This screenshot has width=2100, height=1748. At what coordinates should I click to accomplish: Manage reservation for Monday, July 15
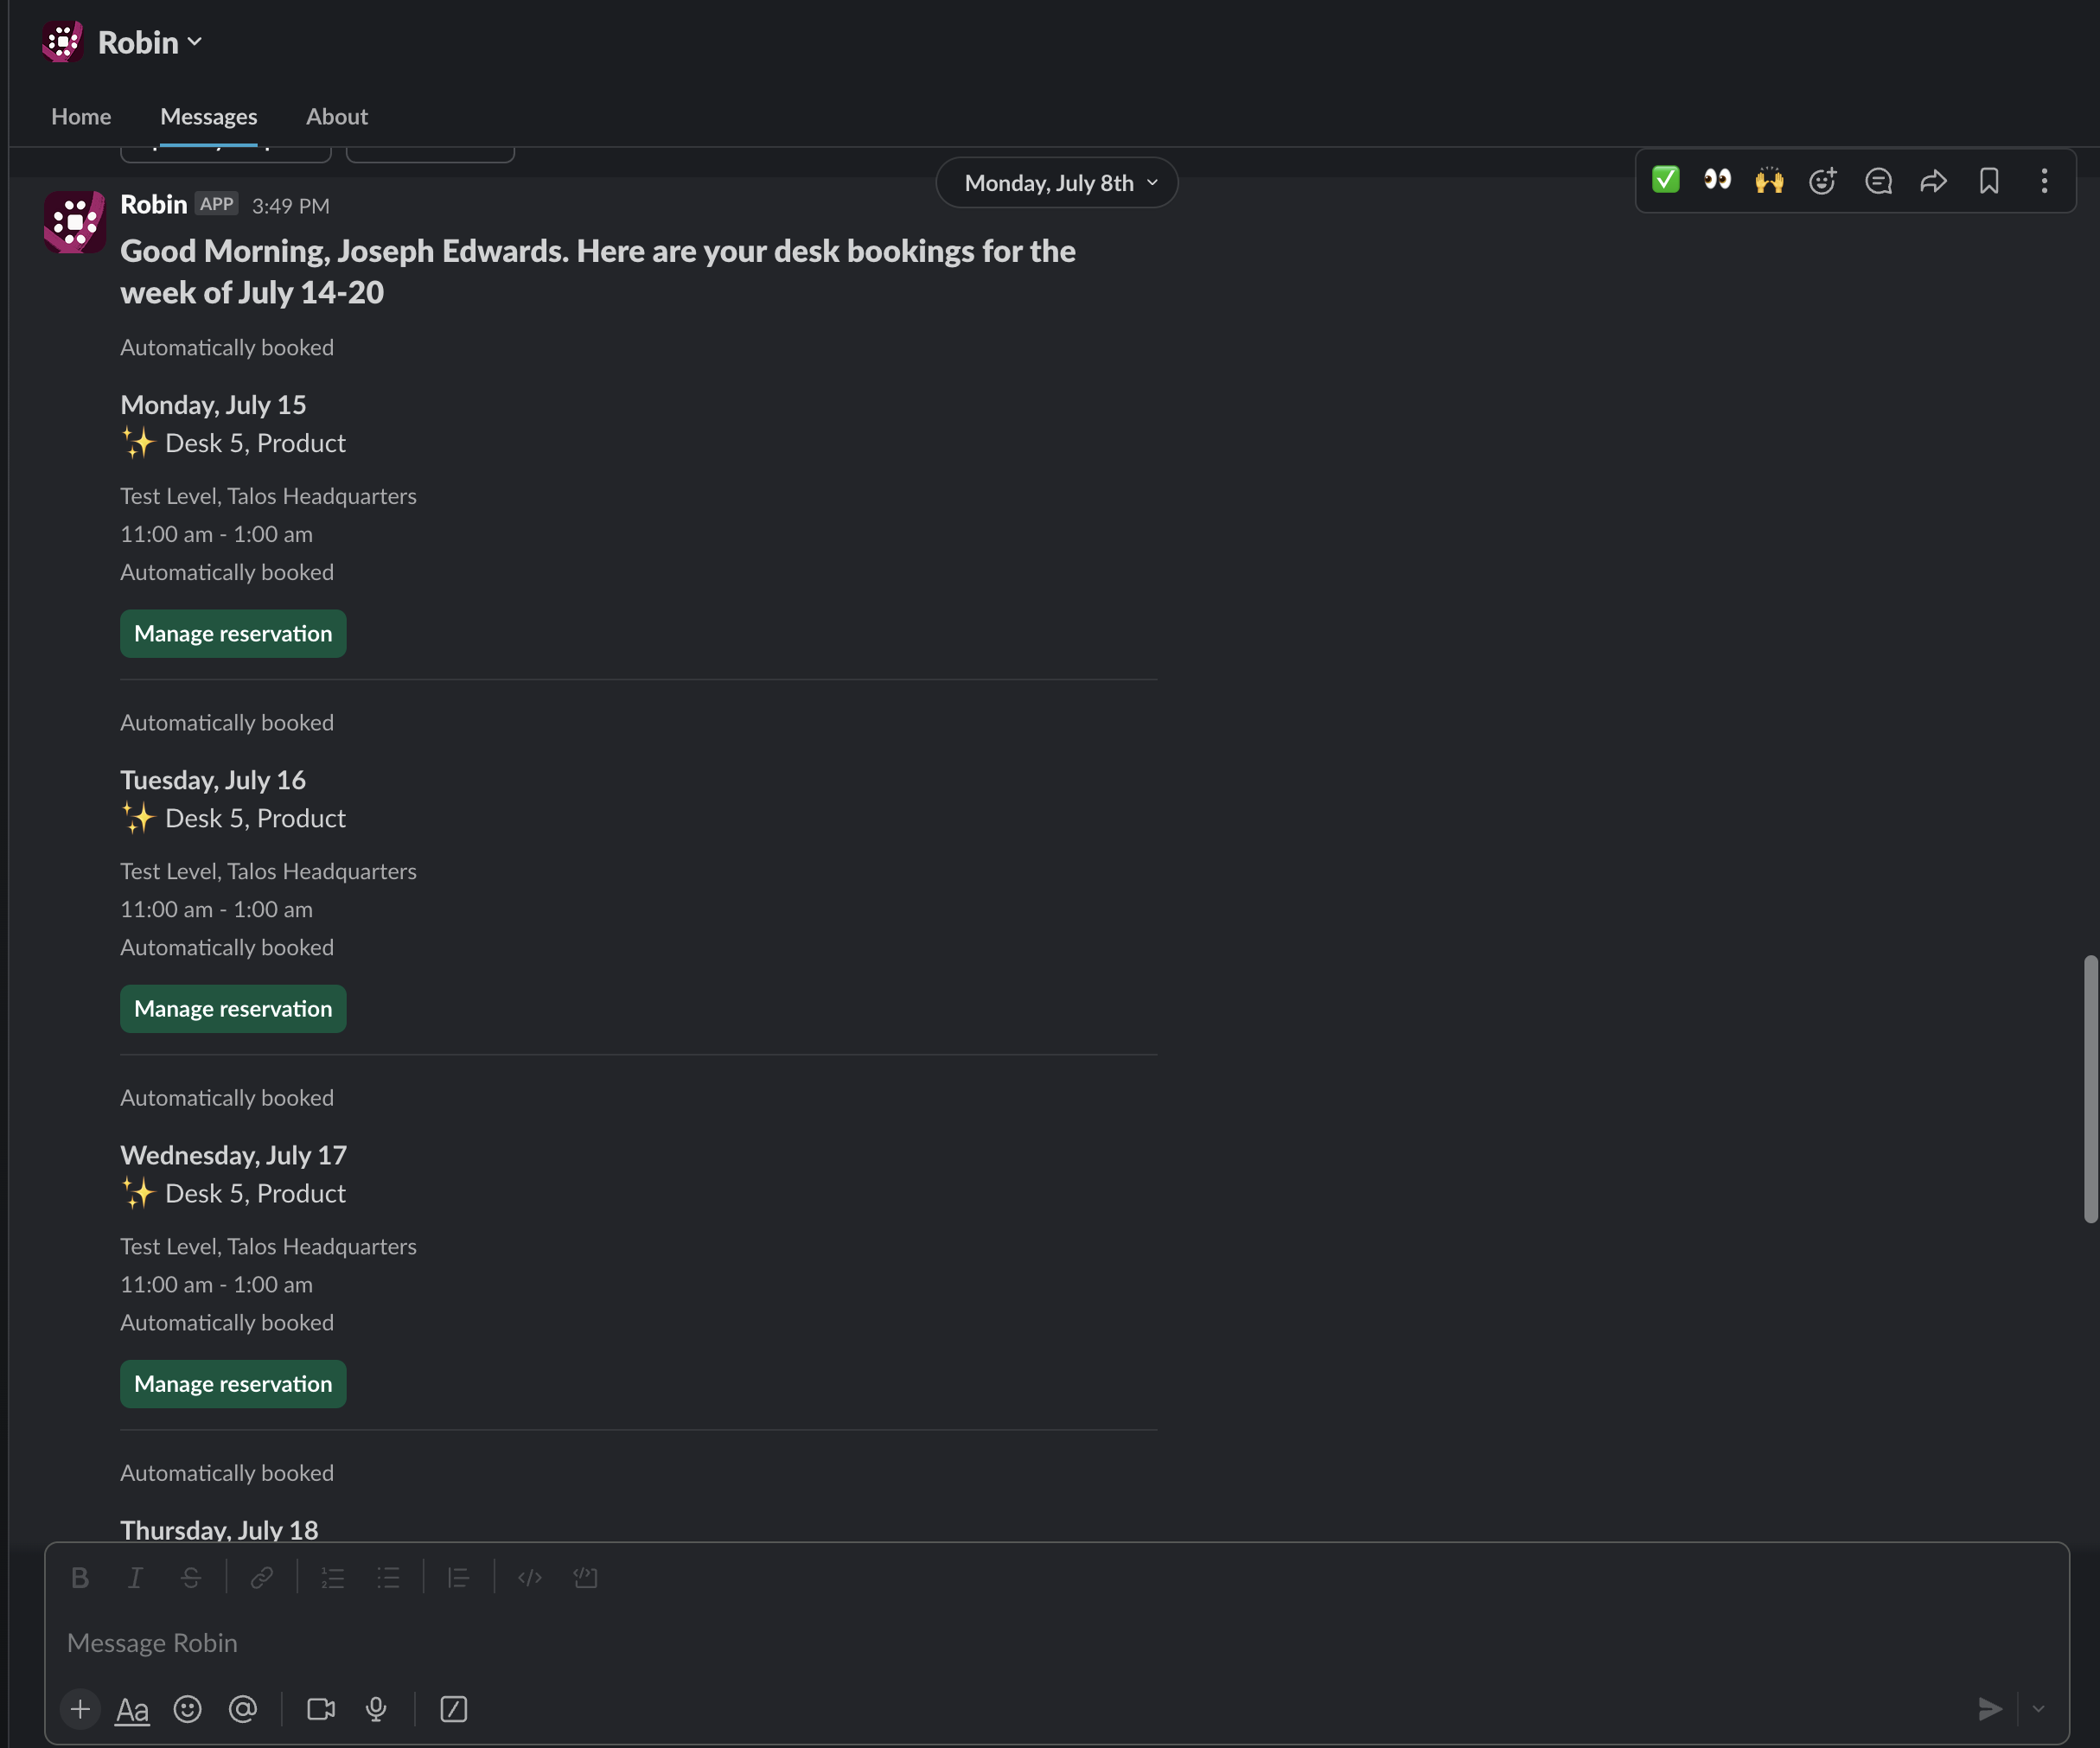pyautogui.click(x=233, y=634)
